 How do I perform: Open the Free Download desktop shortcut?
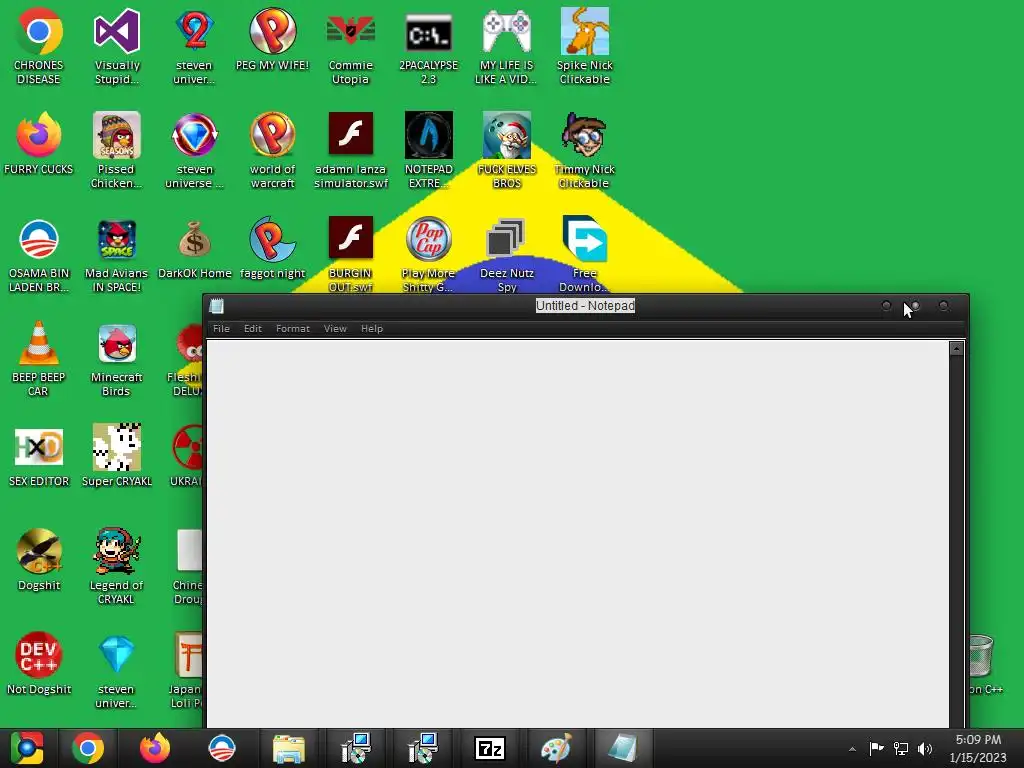pyautogui.click(x=584, y=255)
